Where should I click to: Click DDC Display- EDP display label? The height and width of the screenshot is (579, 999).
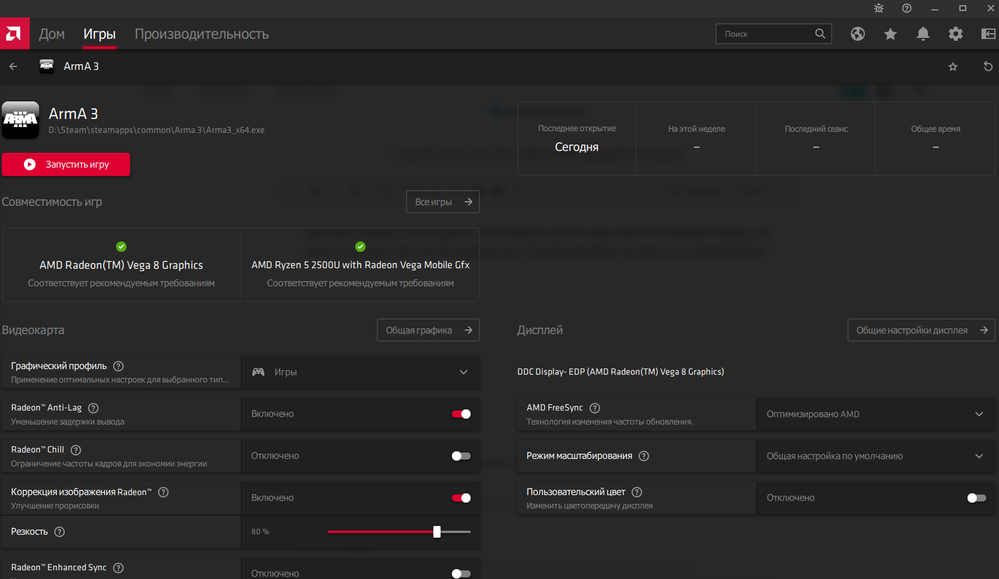pyautogui.click(x=621, y=372)
